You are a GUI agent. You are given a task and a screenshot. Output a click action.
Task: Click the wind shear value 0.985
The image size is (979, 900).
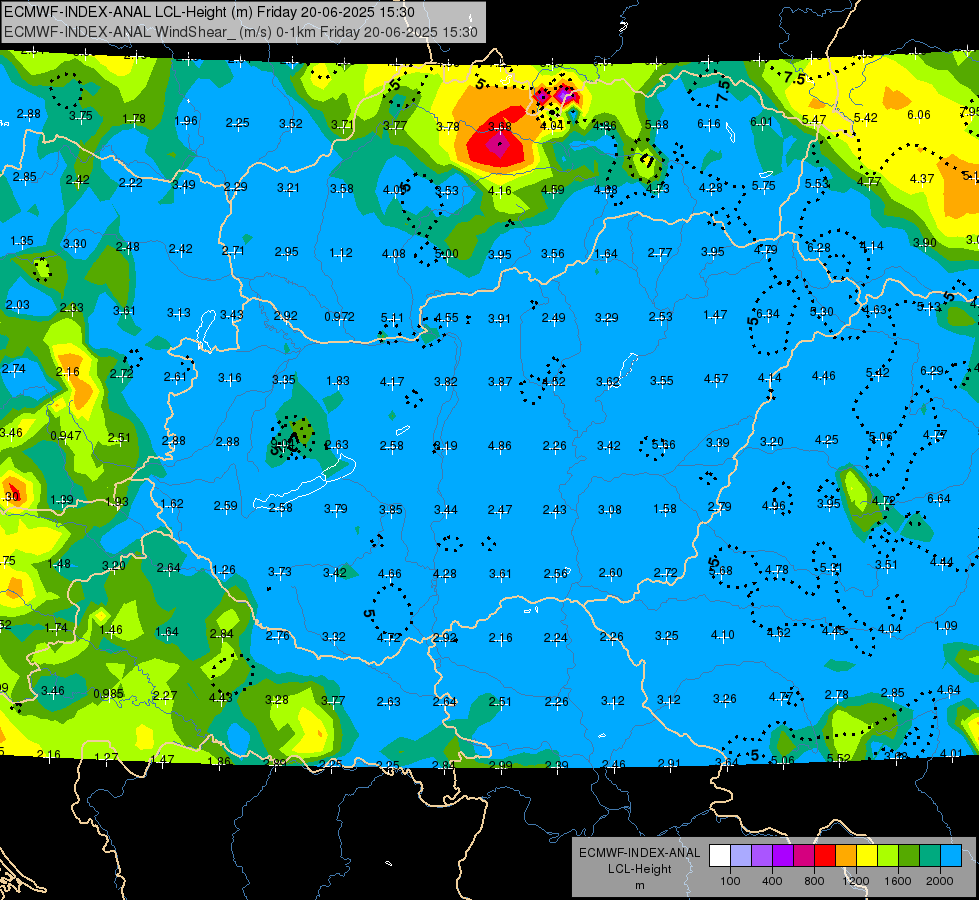coord(109,694)
